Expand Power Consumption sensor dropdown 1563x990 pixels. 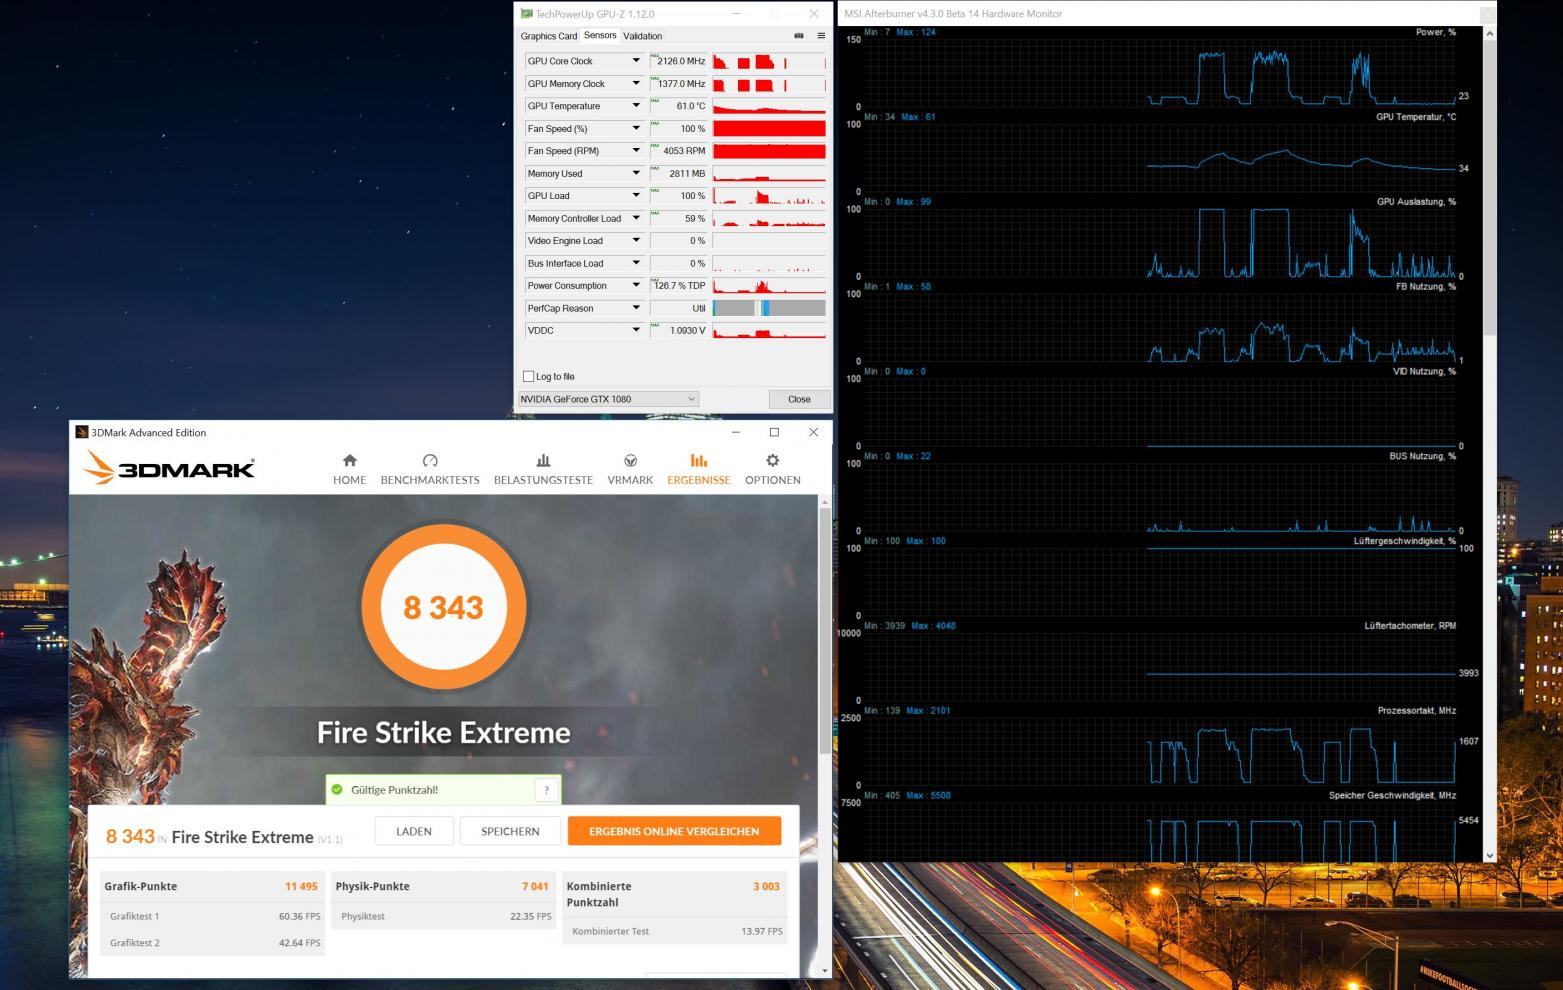click(x=636, y=286)
